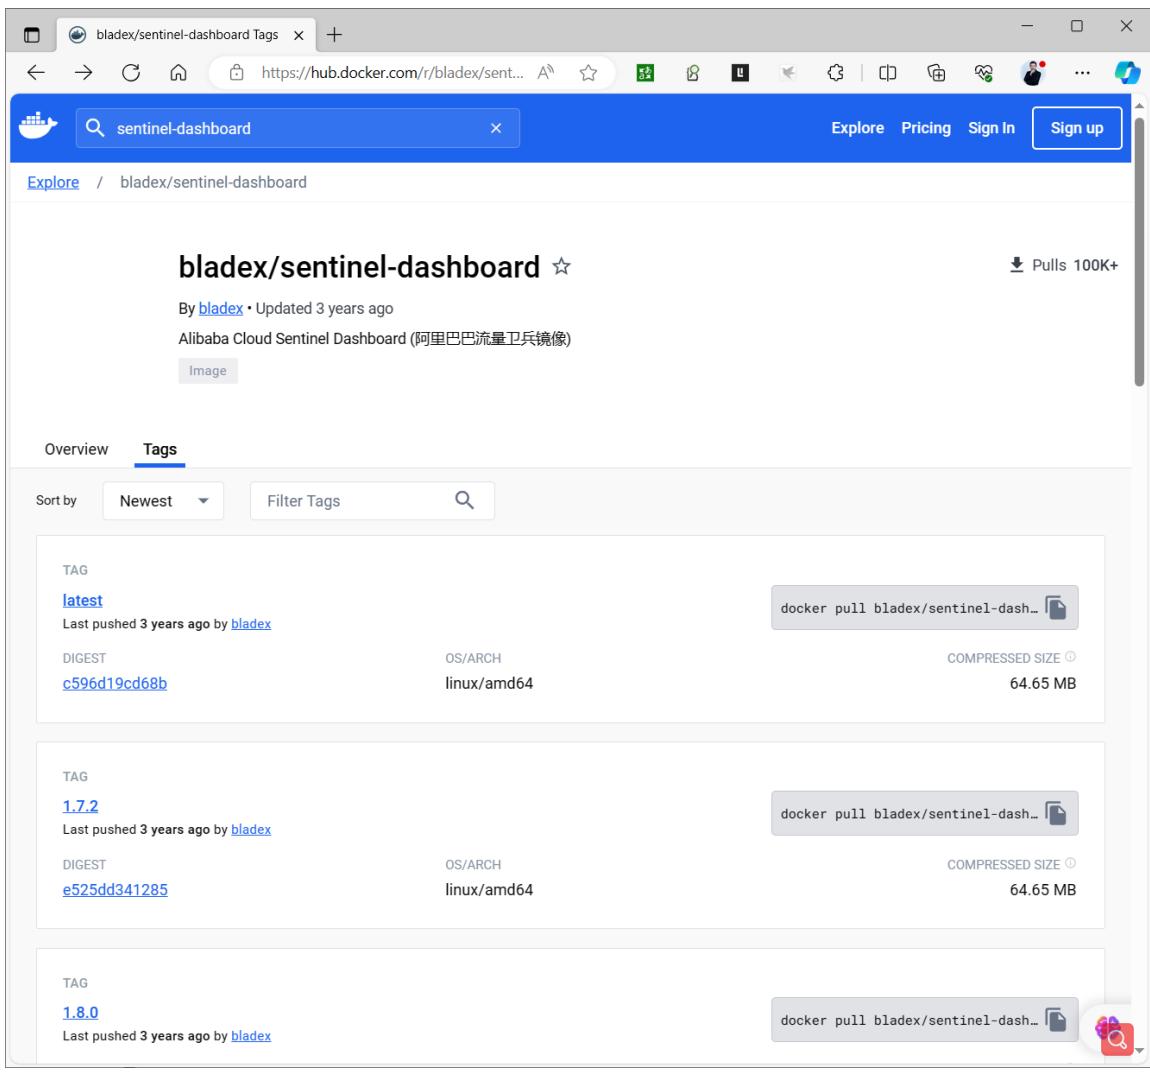Open the Extensions puzzle menu
This screenshot has height=1072, width=1150.
[x=835, y=73]
